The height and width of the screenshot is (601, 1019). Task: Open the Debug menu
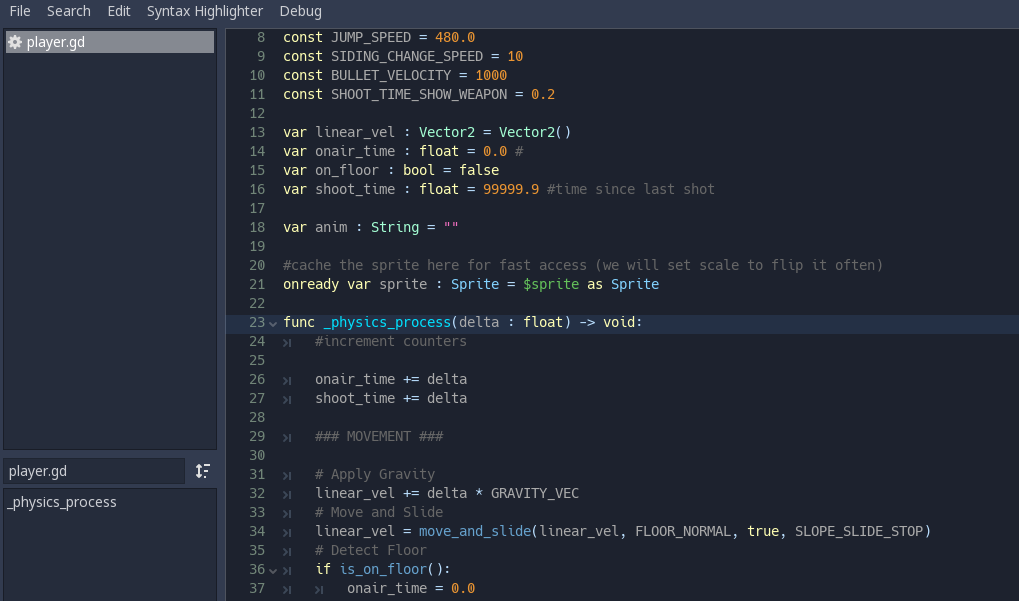coord(302,11)
